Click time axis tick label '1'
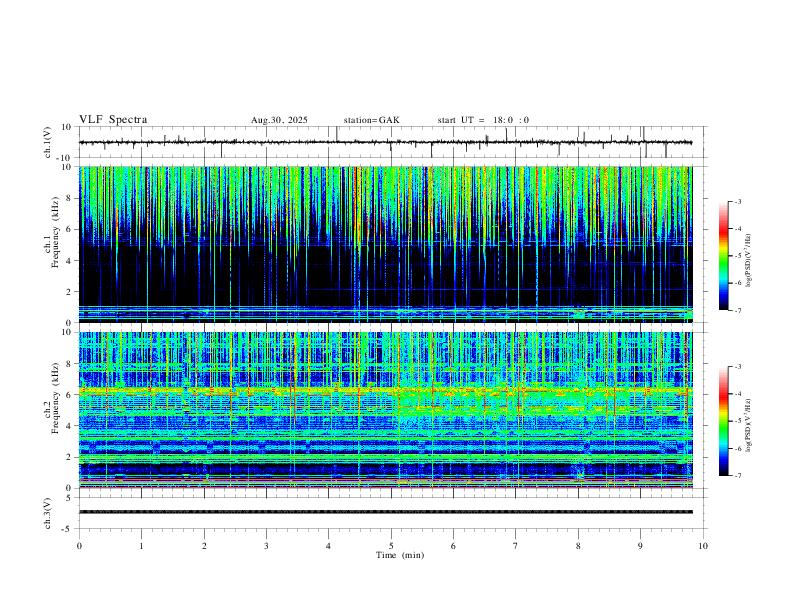 141,546
